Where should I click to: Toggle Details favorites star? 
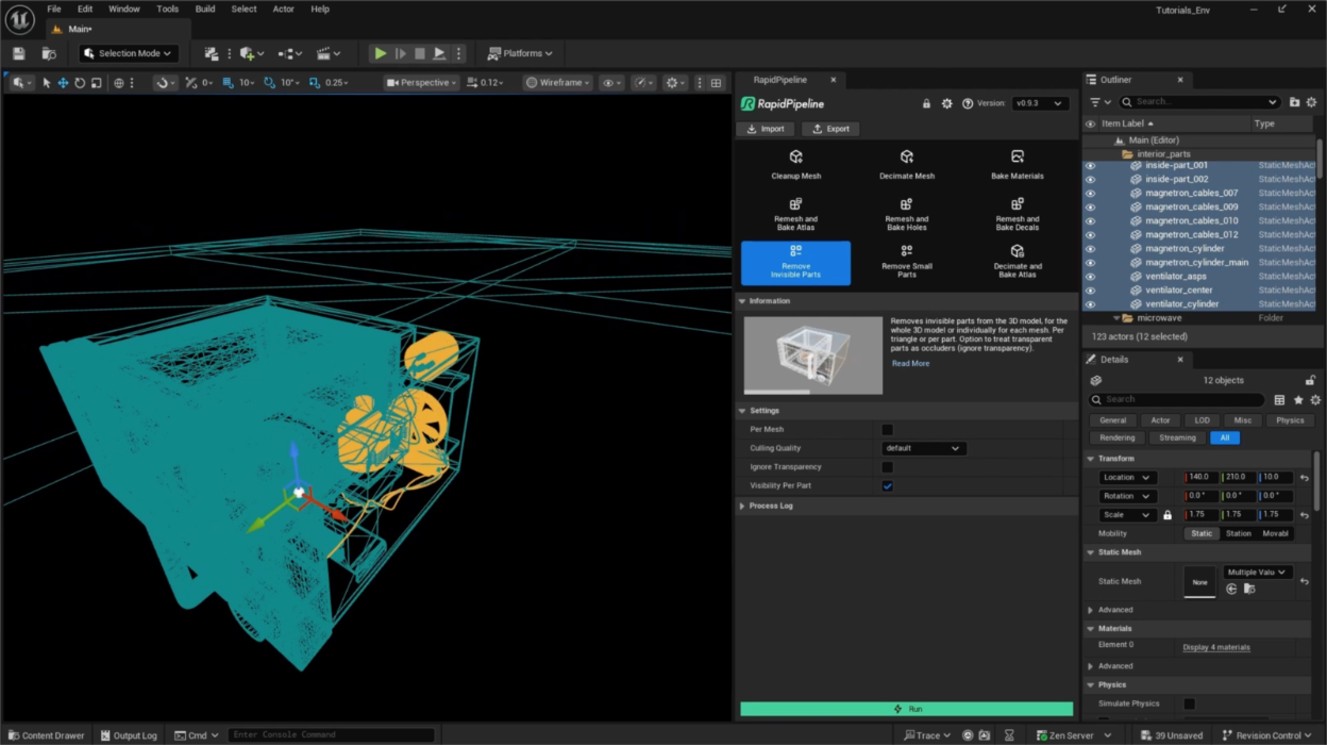tap(1298, 400)
